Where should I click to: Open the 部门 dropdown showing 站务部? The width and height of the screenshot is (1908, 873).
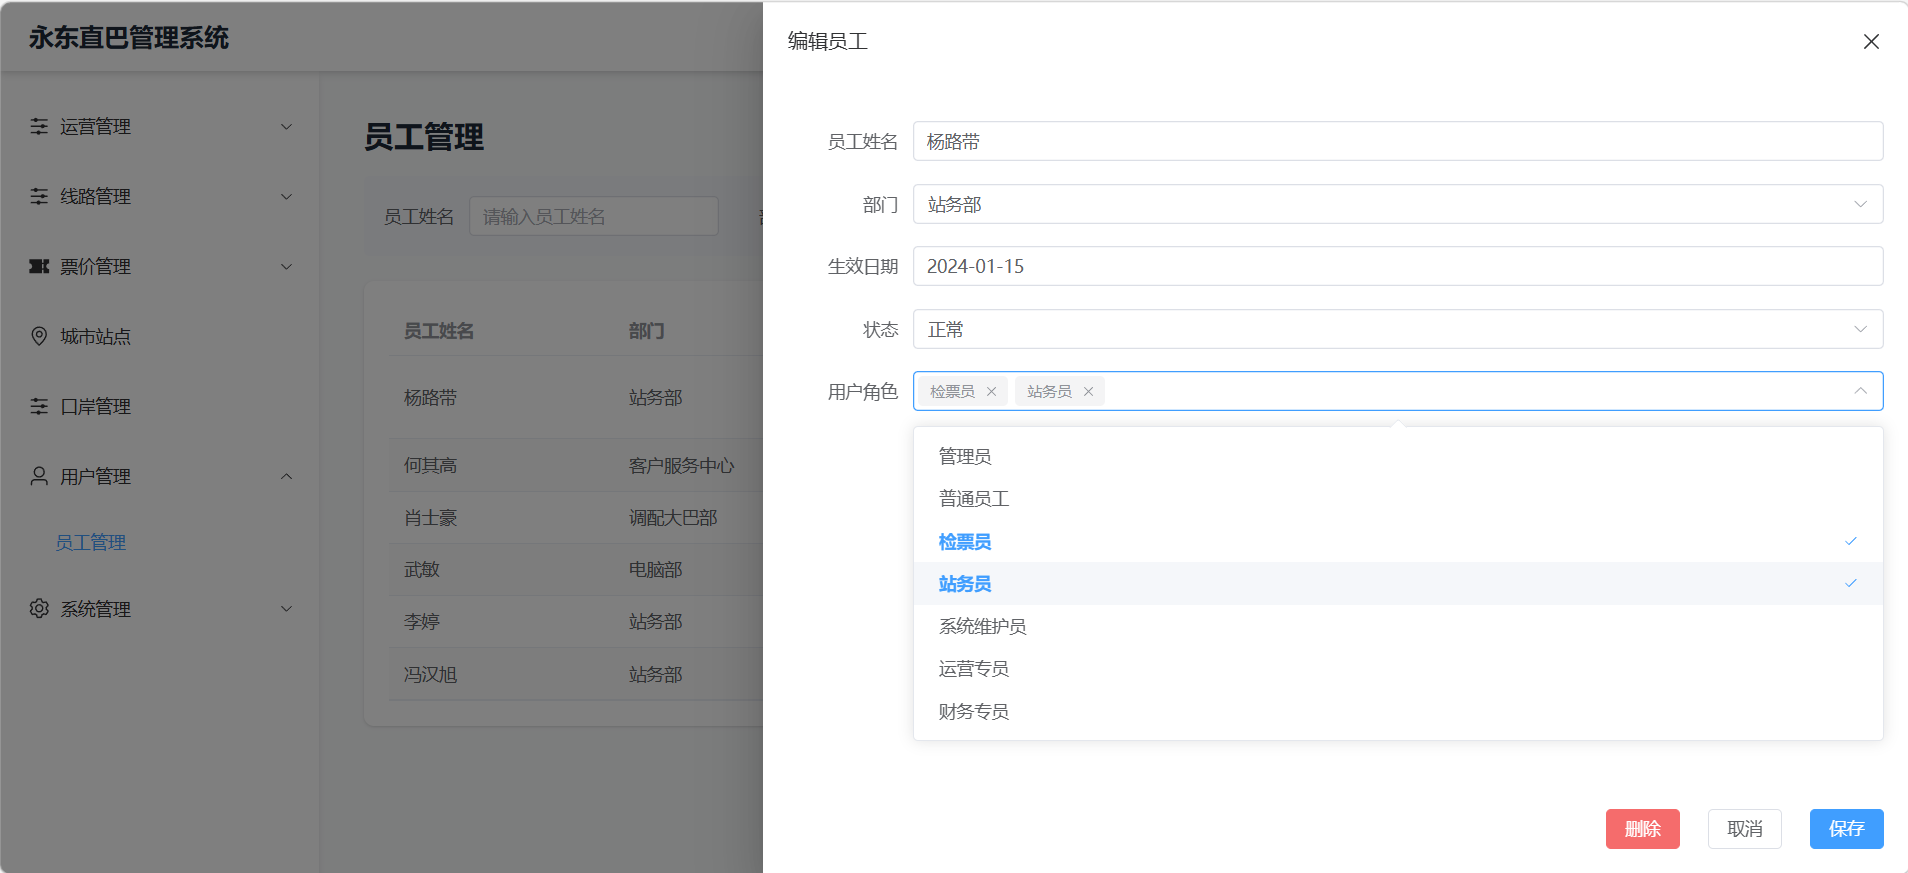click(1397, 204)
